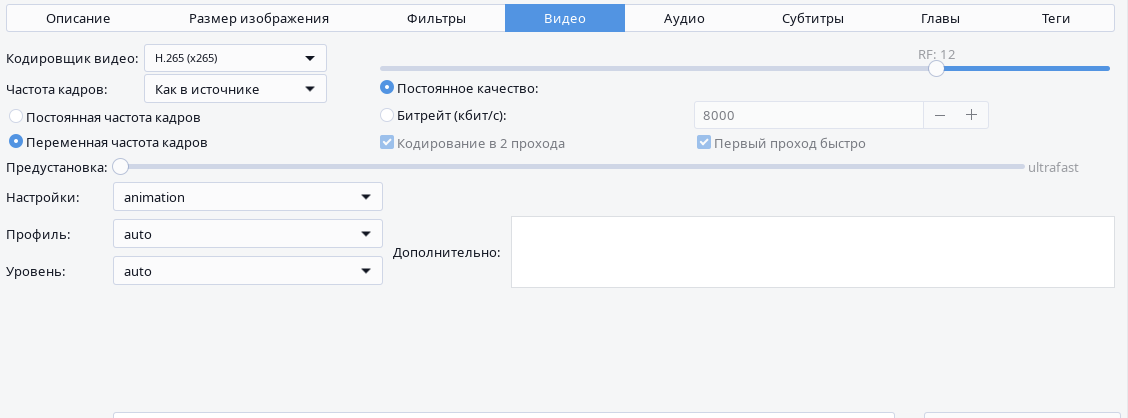Click the Предустановка ultrafast slider handle
Viewport: 1128px width, 418px height.
[120, 167]
